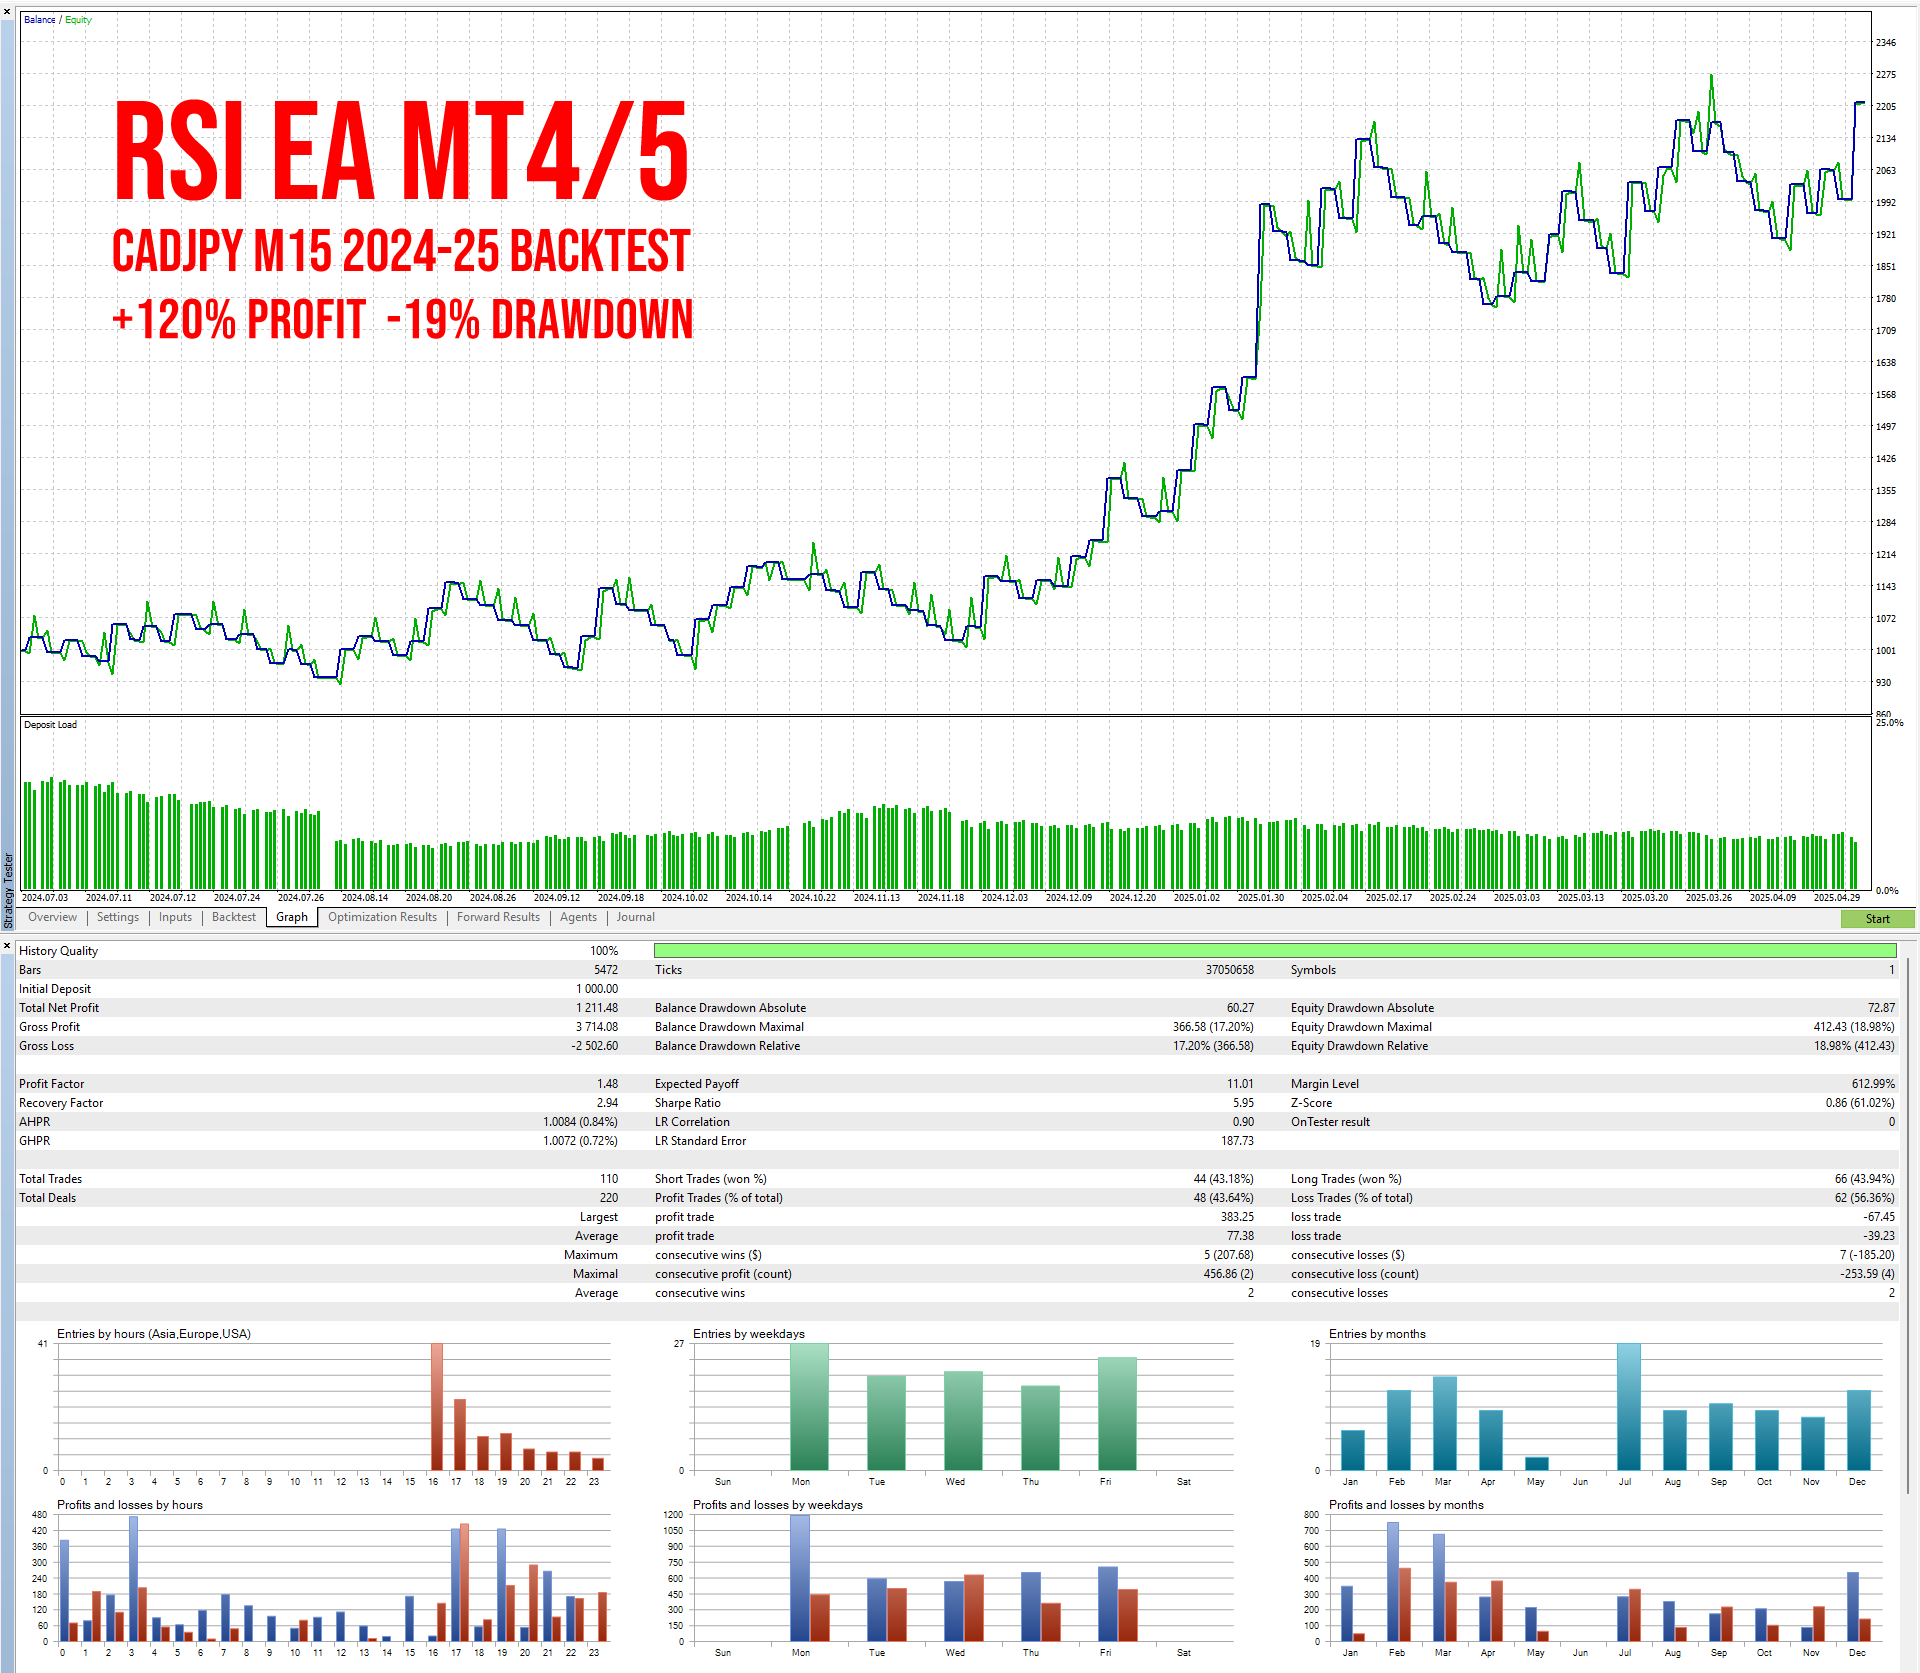Click the AHPR value 1.0084 (0.84%)

[x=580, y=1122]
